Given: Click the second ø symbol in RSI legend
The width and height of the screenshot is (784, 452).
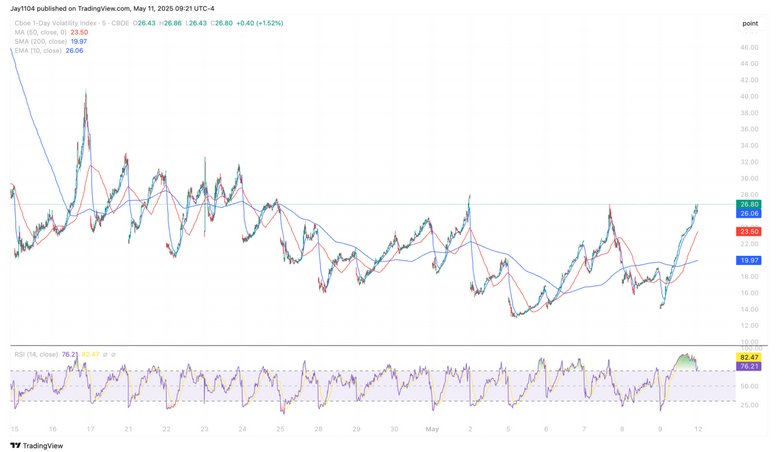Looking at the screenshot, I should pos(114,354).
